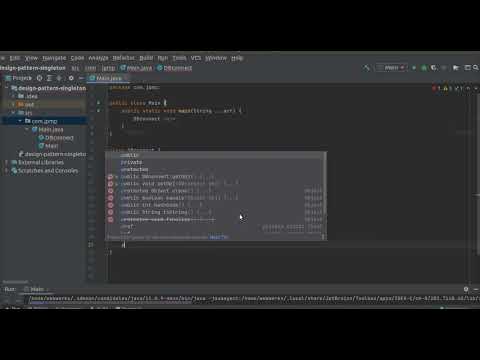480x360 pixels.
Task: Open Run panel settings gear
Action: click(466, 289)
